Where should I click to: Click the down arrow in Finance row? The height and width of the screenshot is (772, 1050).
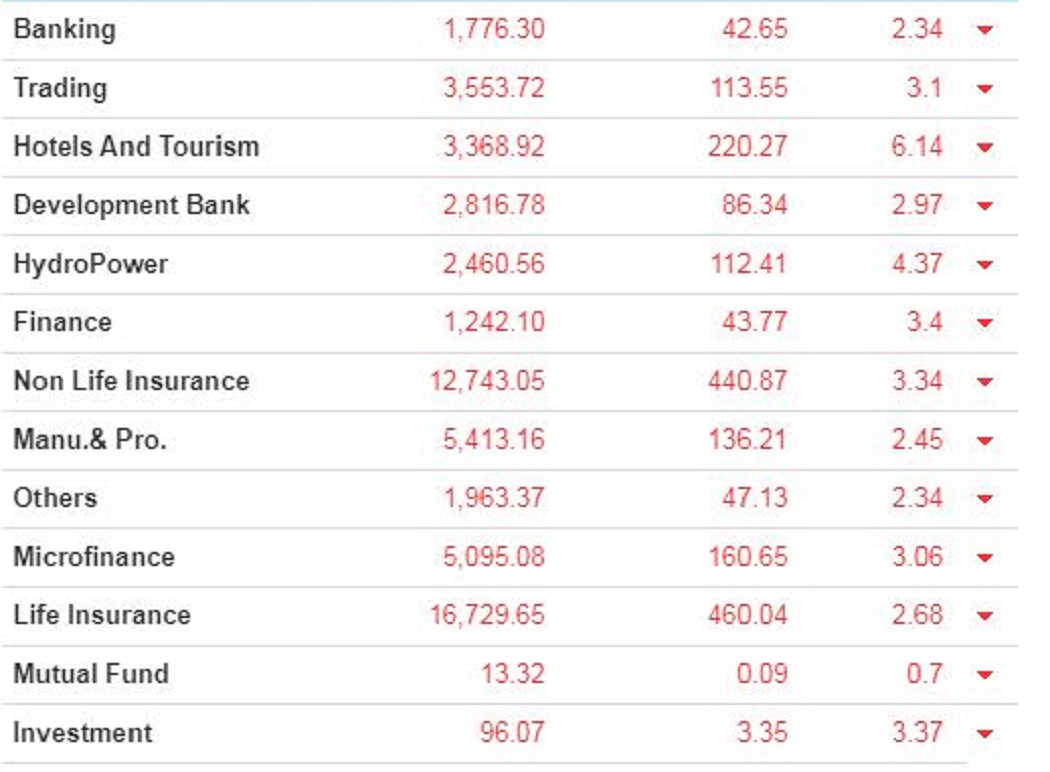985,323
